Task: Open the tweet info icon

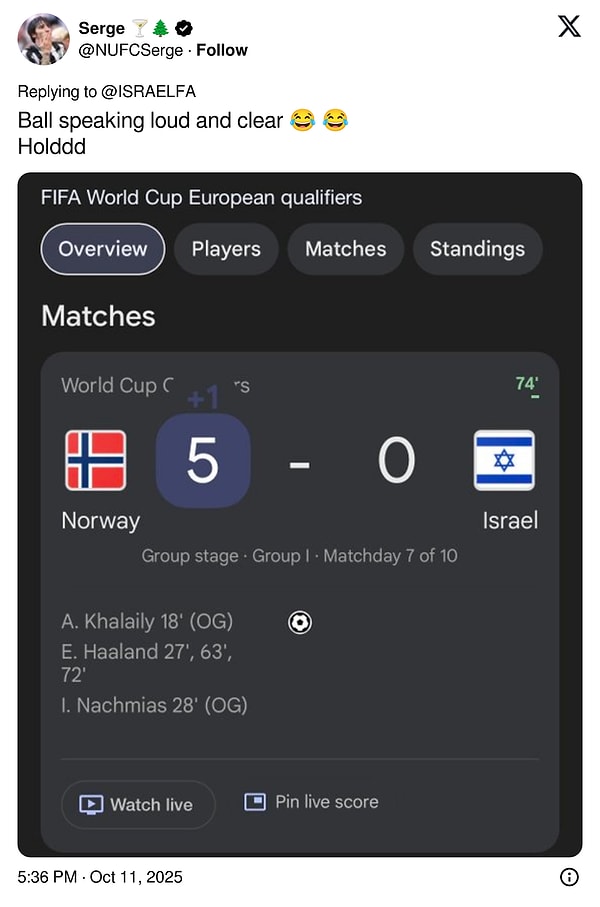Action: [569, 877]
